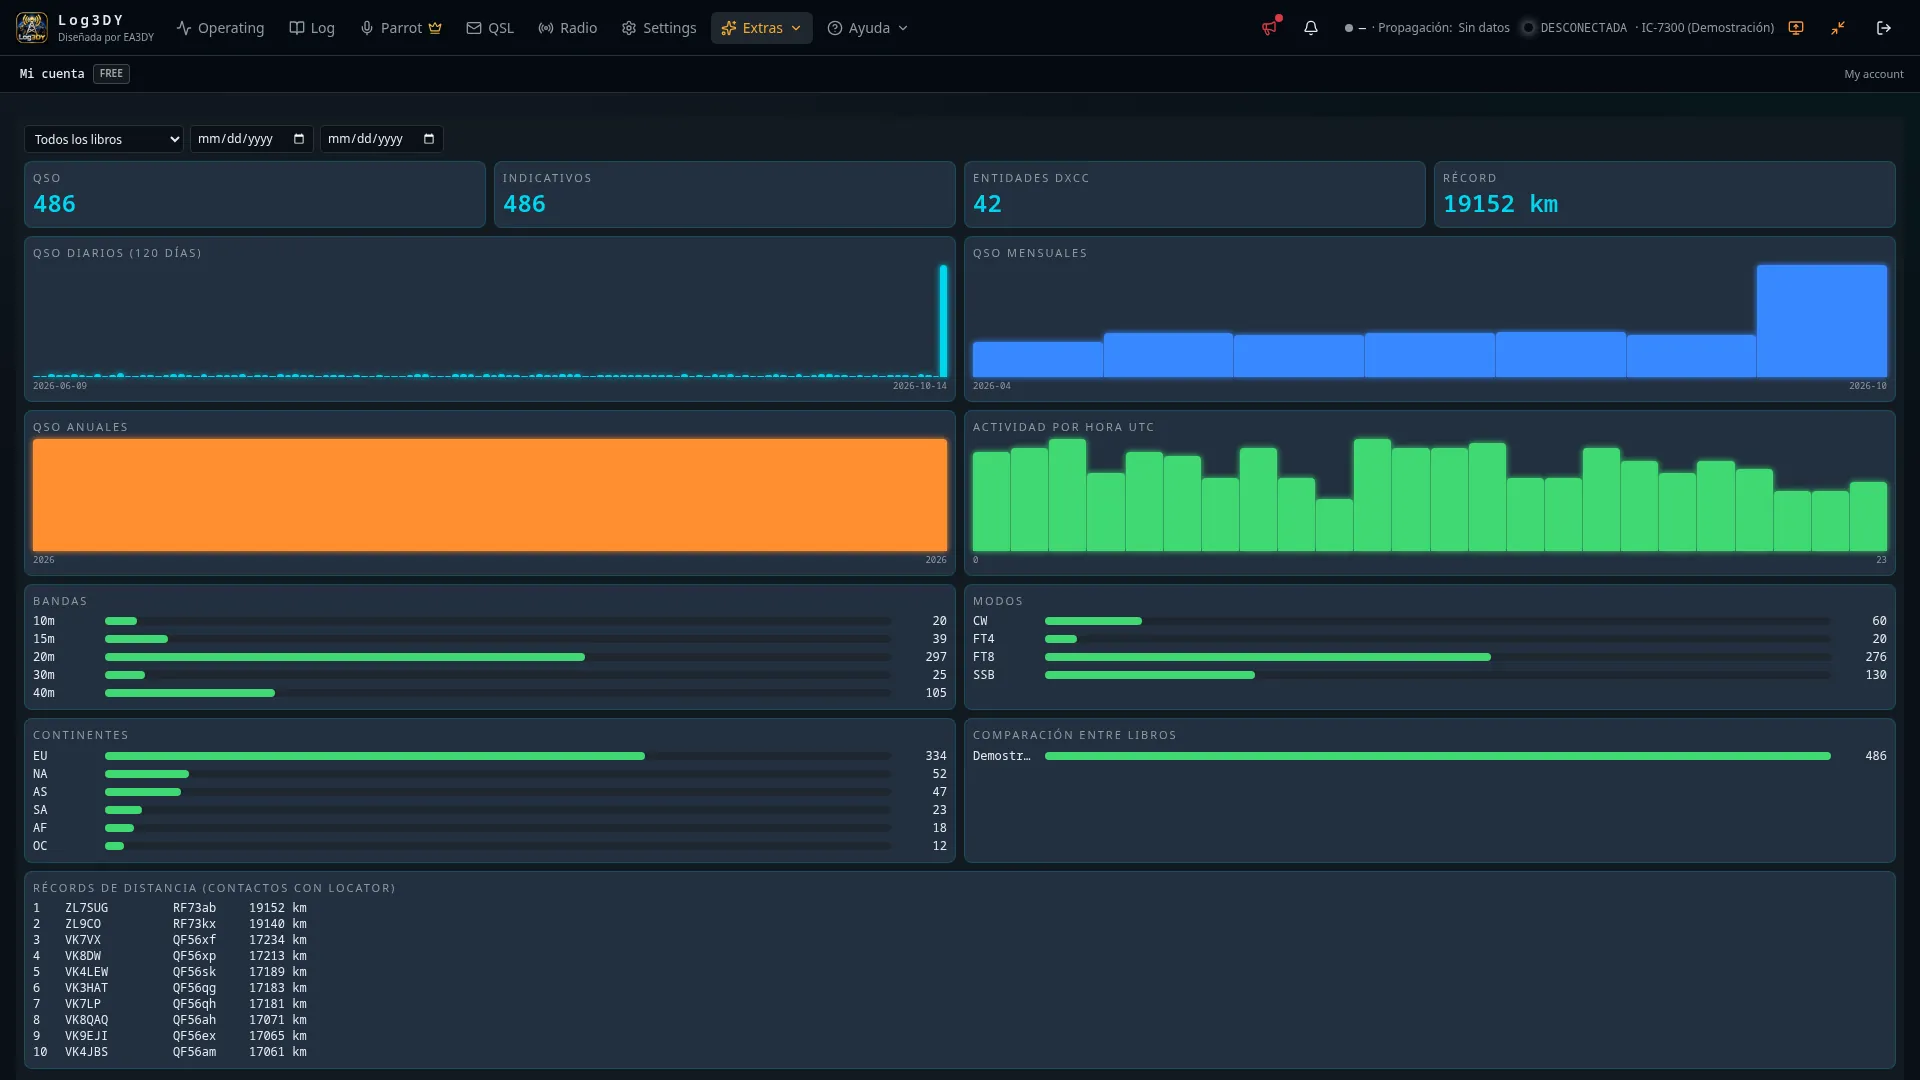1920x1080 pixels.
Task: Click the Récord value 19152 km
Action: [x=1500, y=204]
